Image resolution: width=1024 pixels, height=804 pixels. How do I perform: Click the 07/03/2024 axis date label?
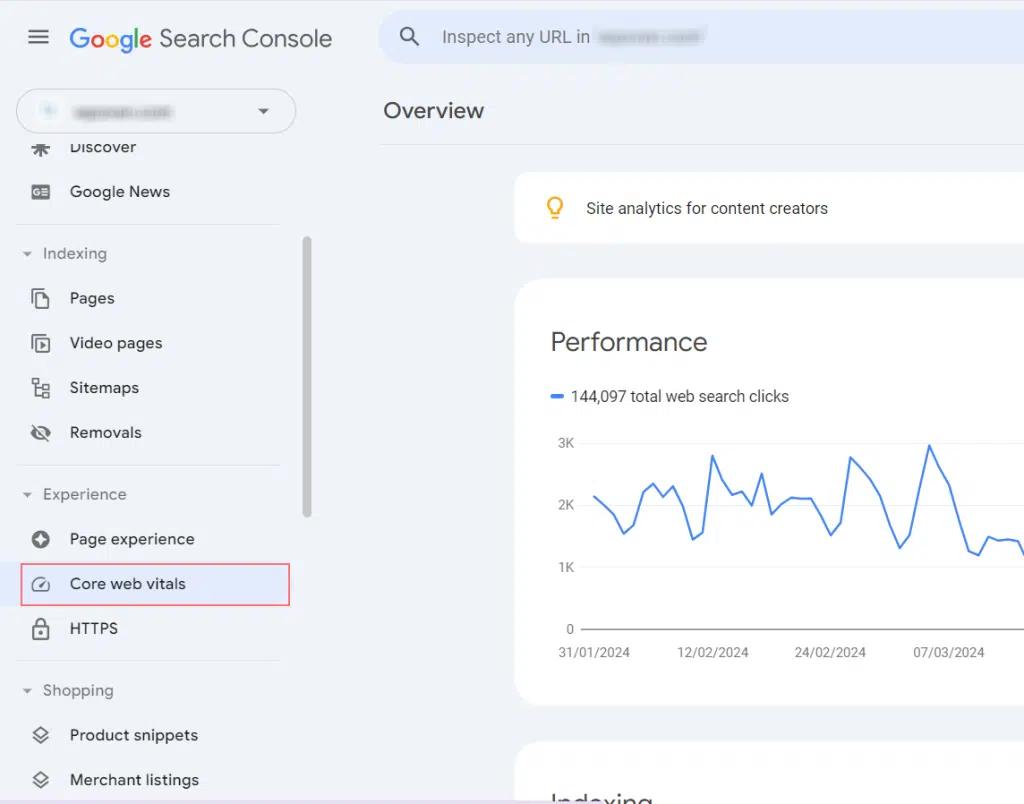pyautogui.click(x=948, y=652)
